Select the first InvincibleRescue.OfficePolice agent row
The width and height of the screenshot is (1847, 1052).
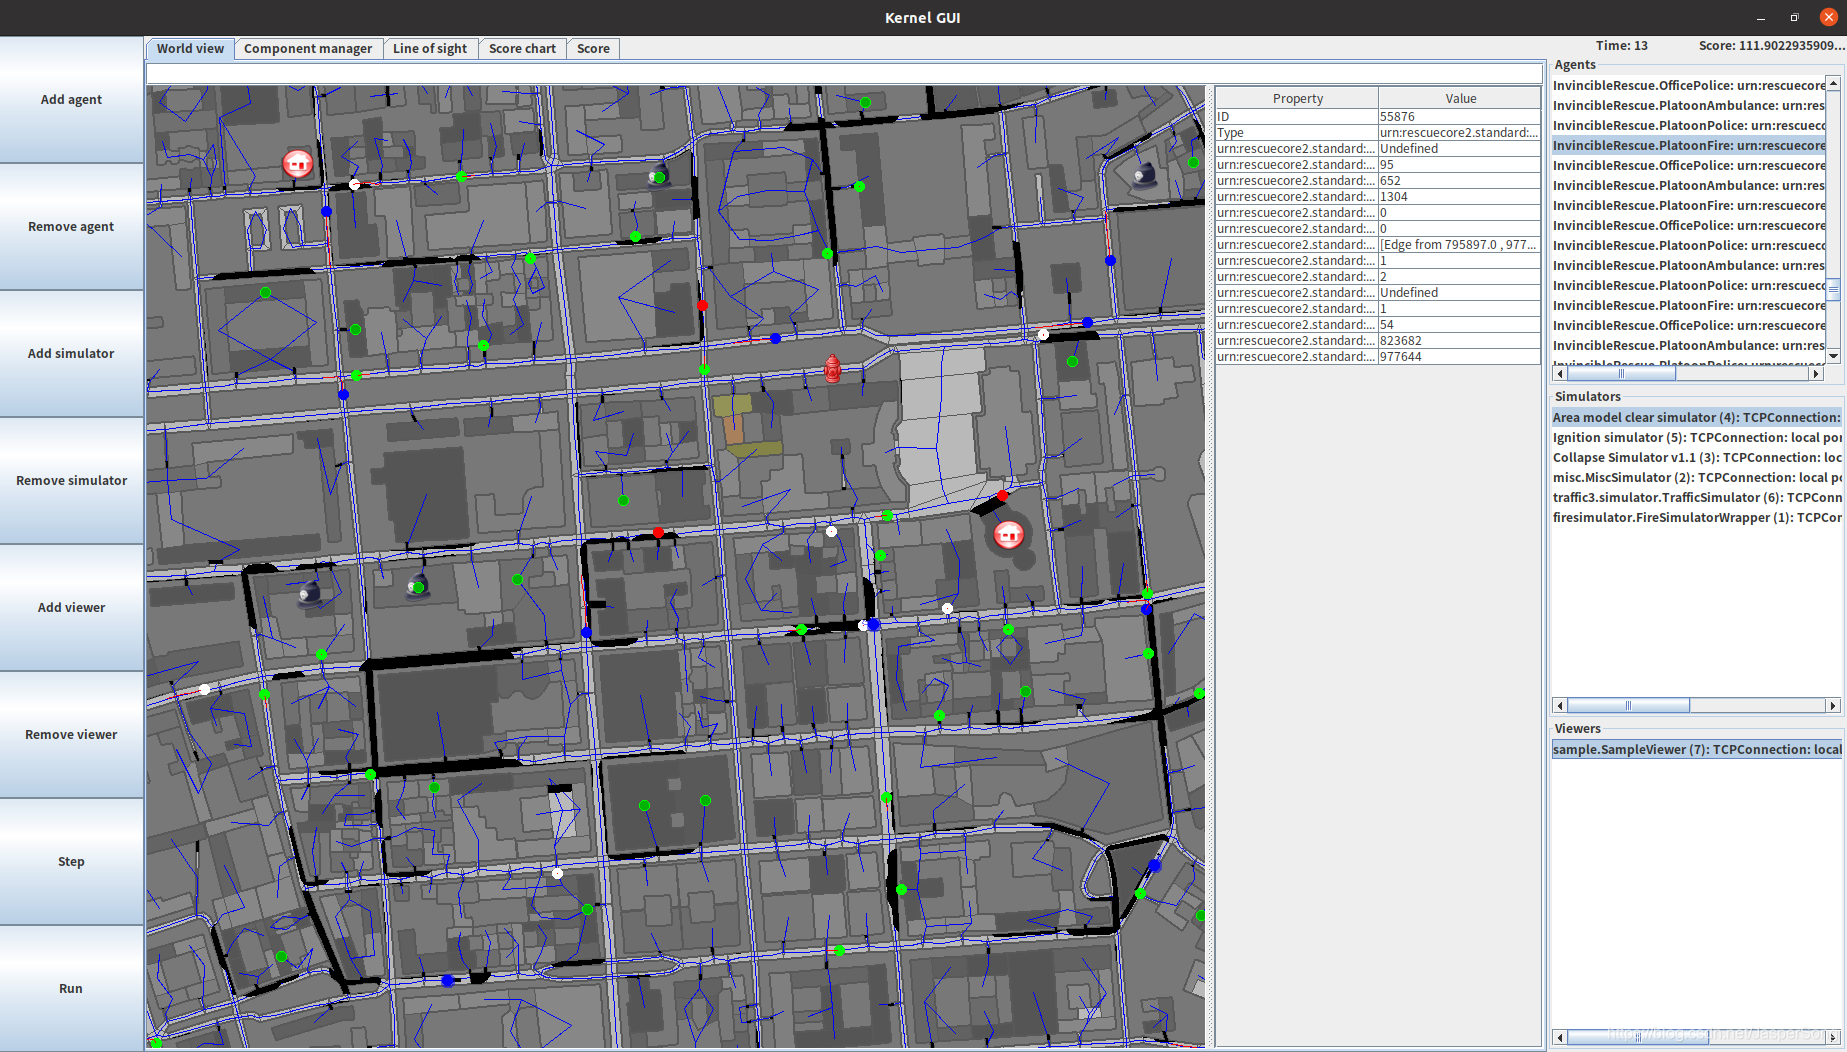click(1688, 86)
